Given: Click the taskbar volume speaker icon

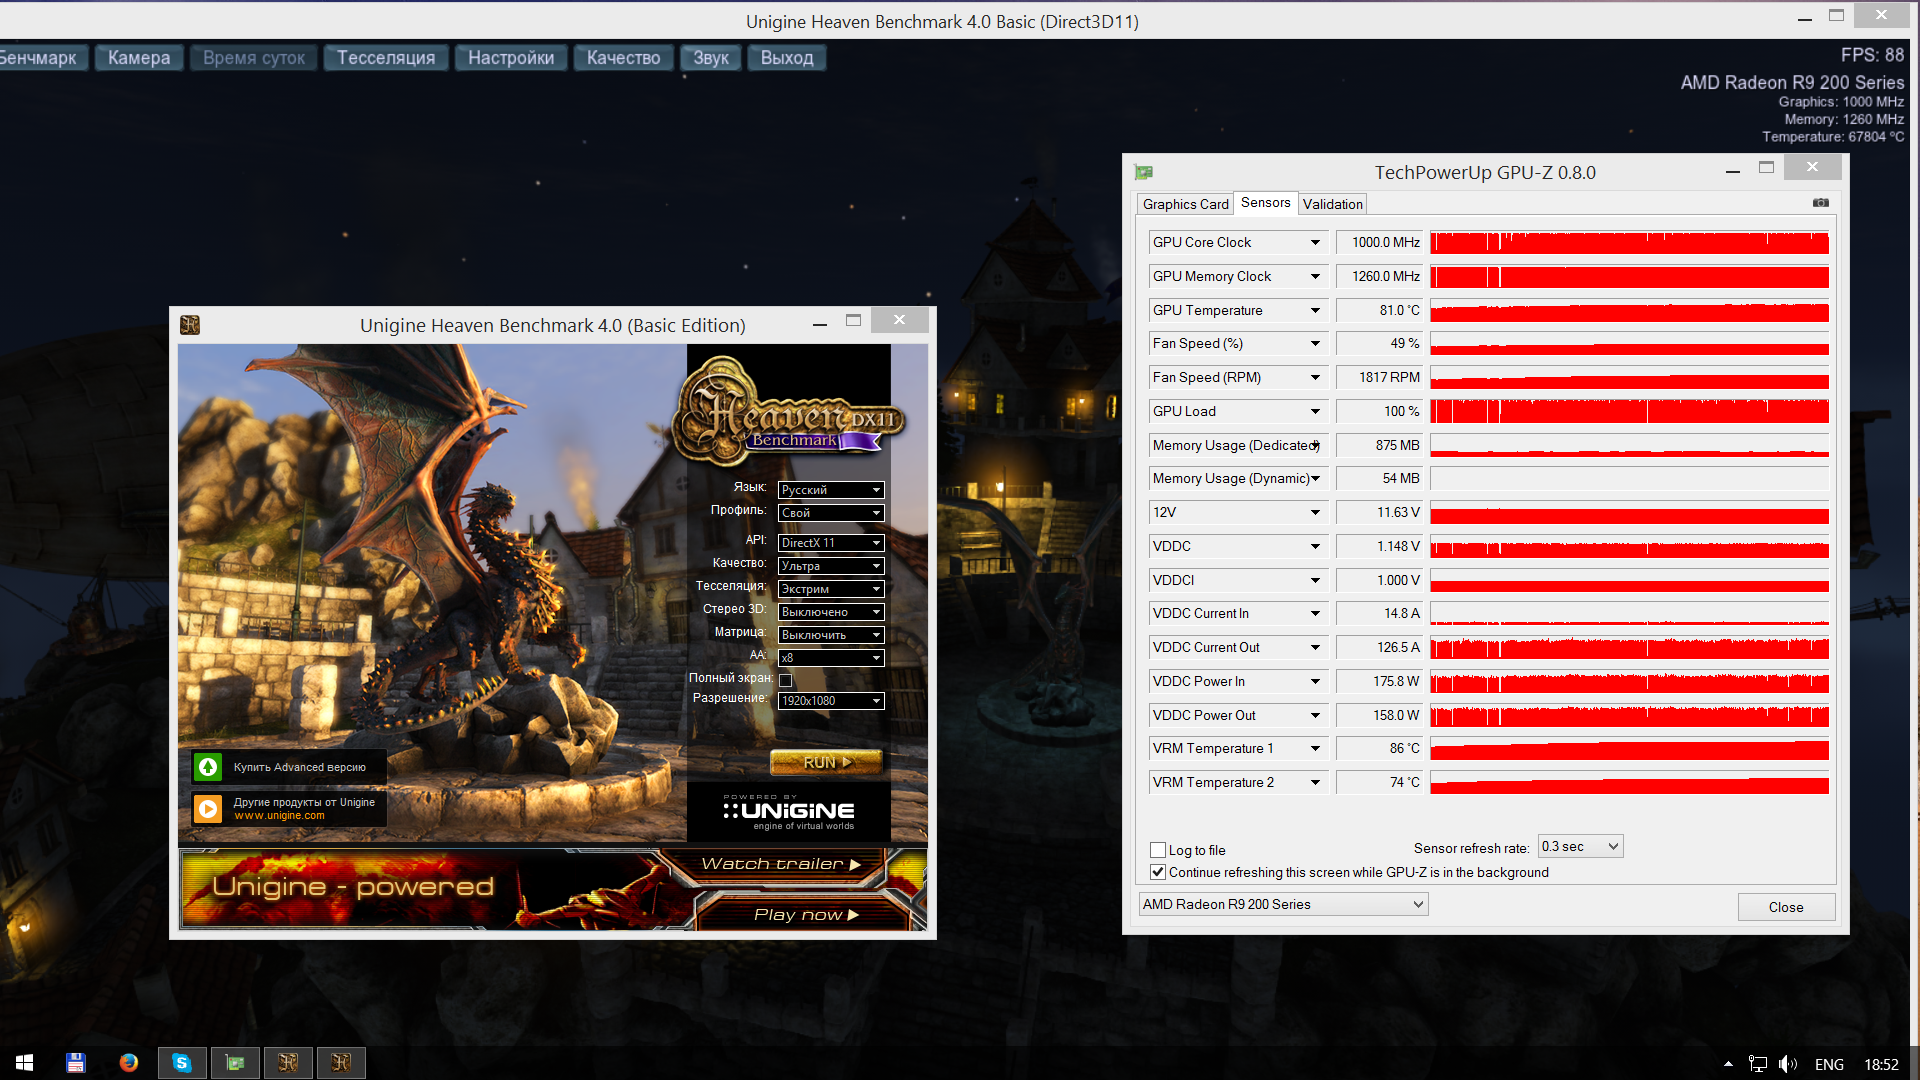Looking at the screenshot, I should click(1788, 1064).
